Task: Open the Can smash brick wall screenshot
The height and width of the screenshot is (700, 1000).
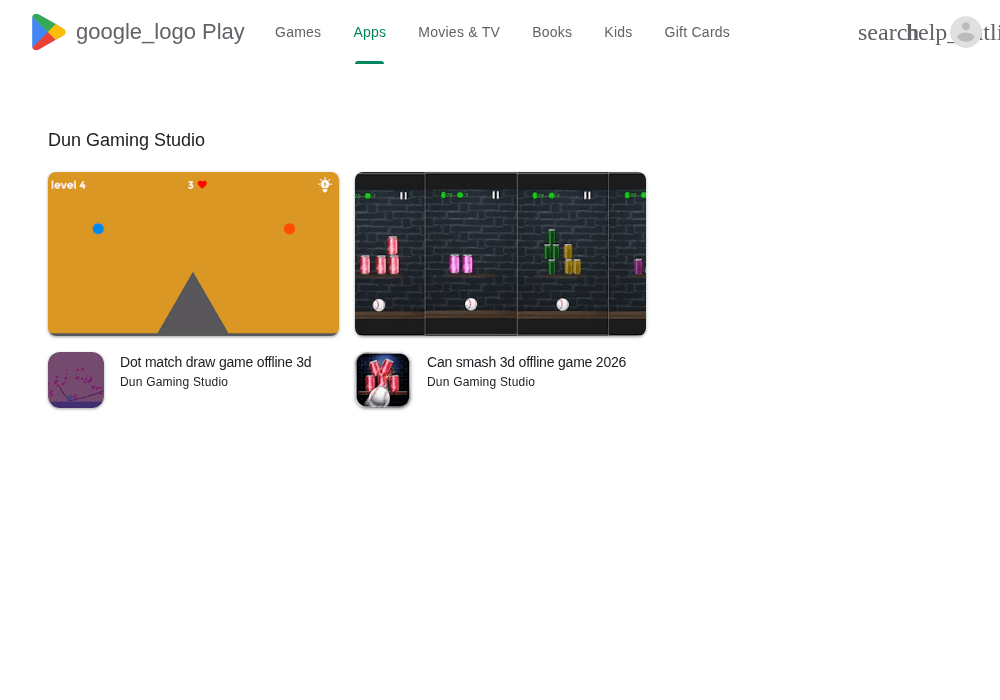Action: (x=501, y=254)
